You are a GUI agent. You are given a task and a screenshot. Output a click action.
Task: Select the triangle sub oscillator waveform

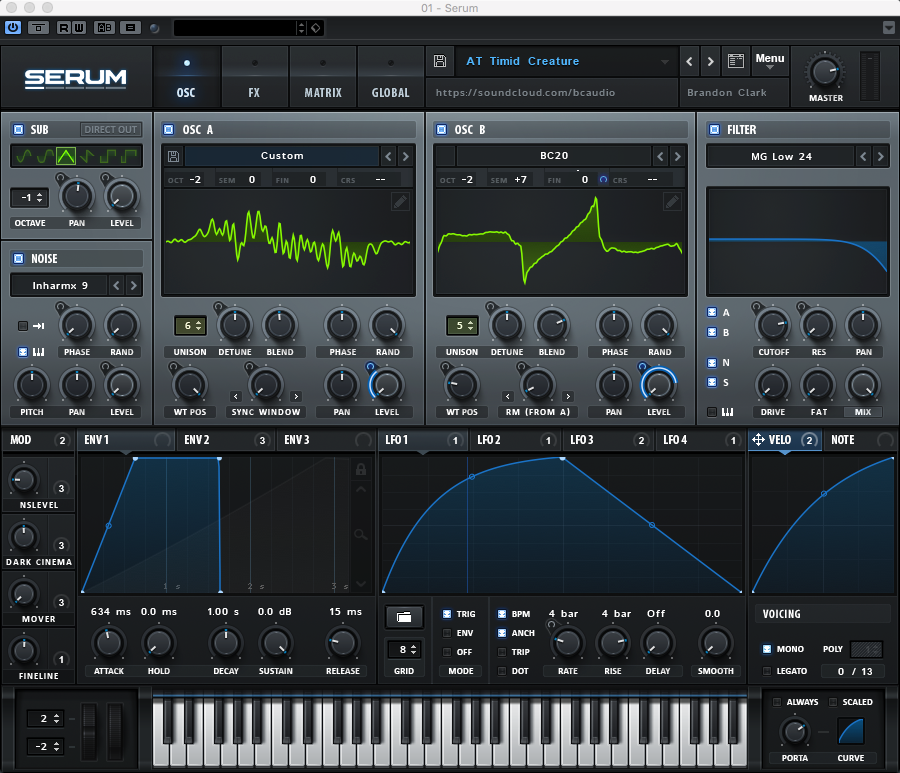(66, 156)
